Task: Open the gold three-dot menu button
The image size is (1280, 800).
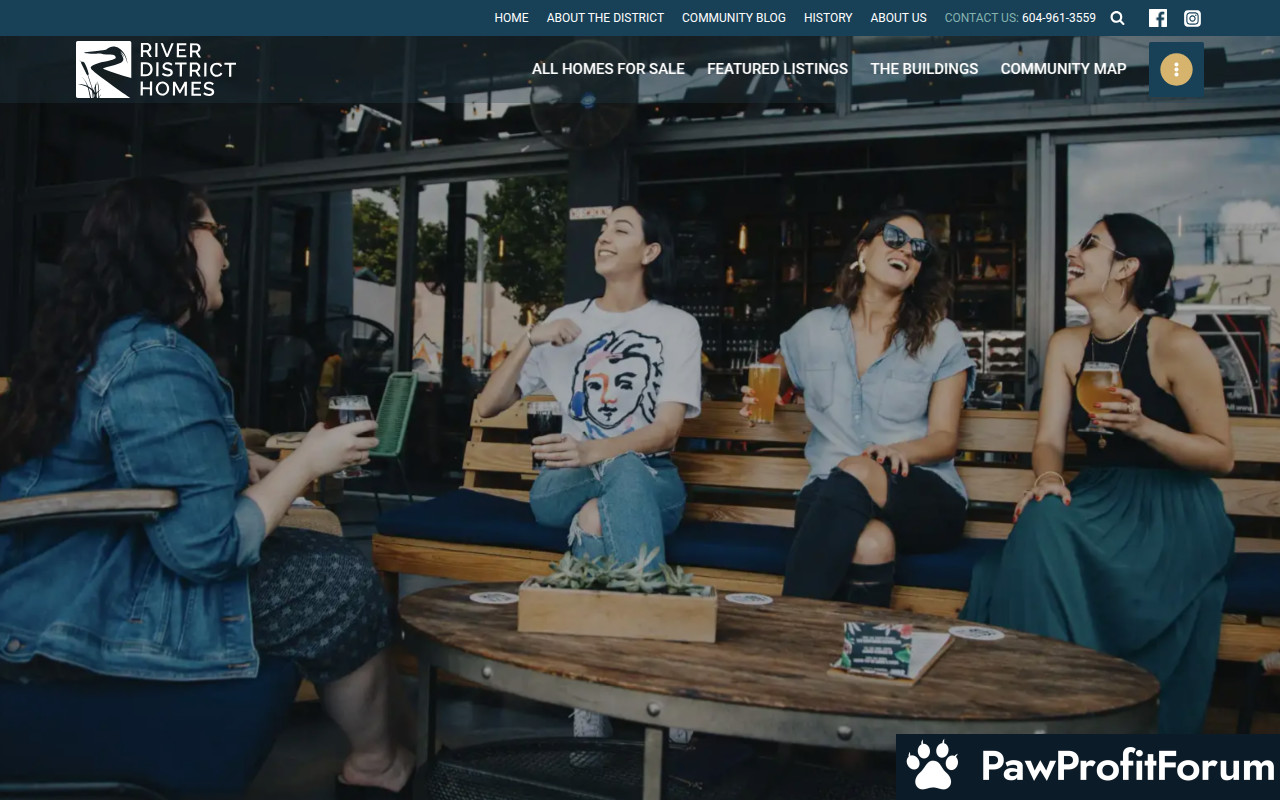Action: [x=1176, y=69]
